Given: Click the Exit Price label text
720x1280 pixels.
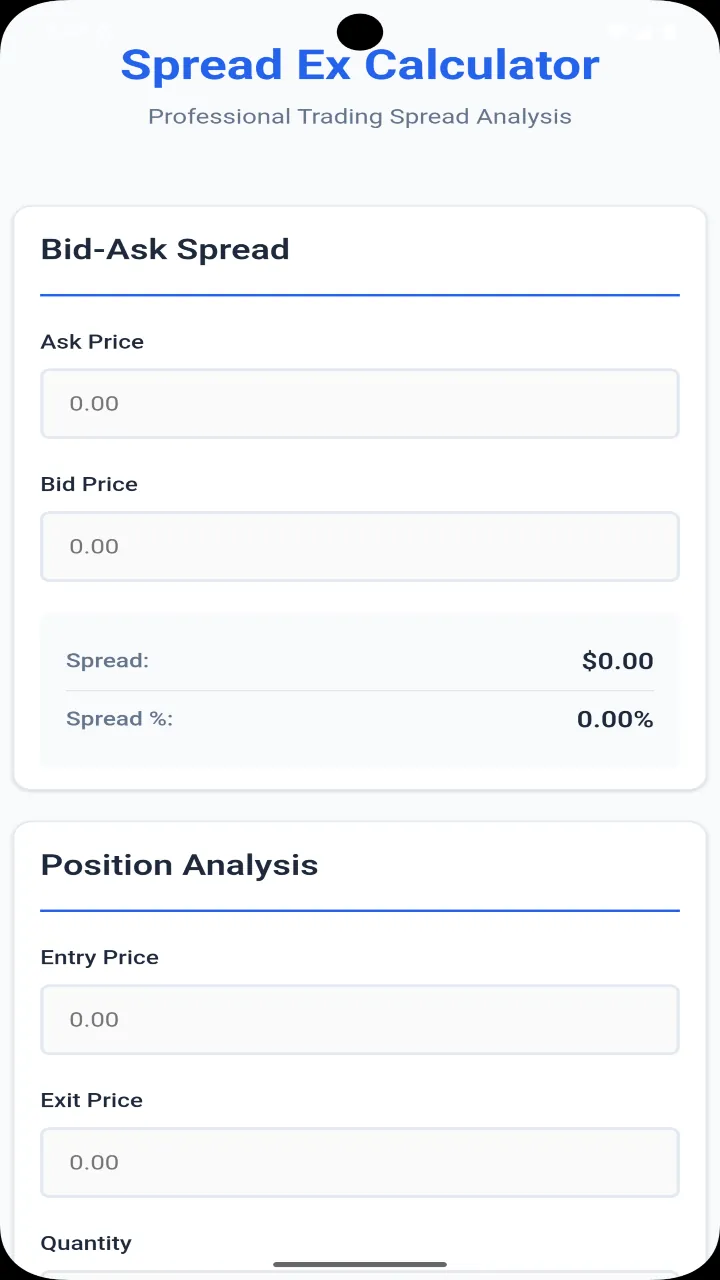Looking at the screenshot, I should click(91, 1100).
